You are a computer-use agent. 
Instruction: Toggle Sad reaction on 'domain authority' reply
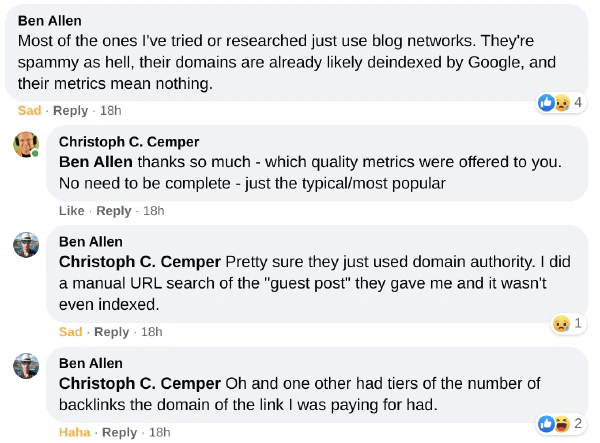pos(70,332)
